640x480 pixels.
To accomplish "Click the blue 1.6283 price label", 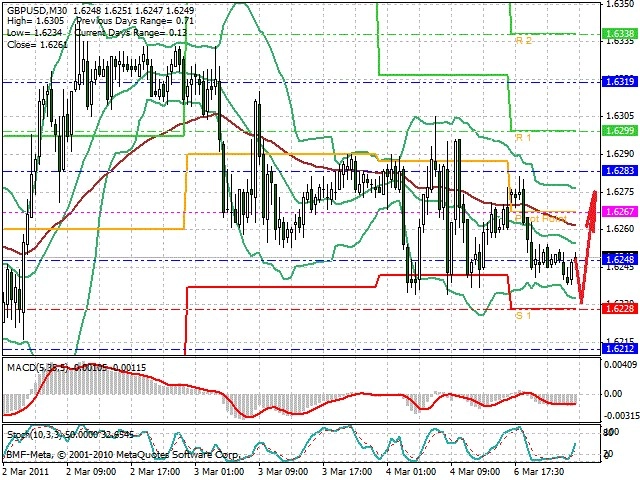I will tap(620, 170).
